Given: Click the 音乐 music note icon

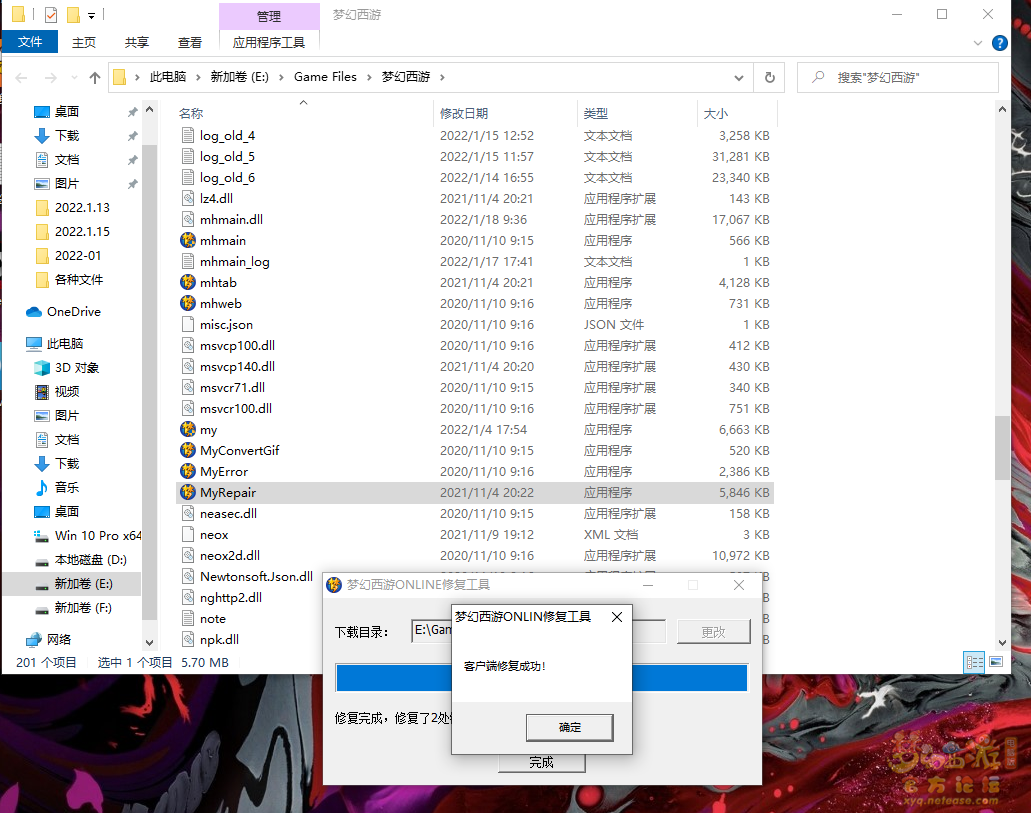Looking at the screenshot, I should (41, 487).
